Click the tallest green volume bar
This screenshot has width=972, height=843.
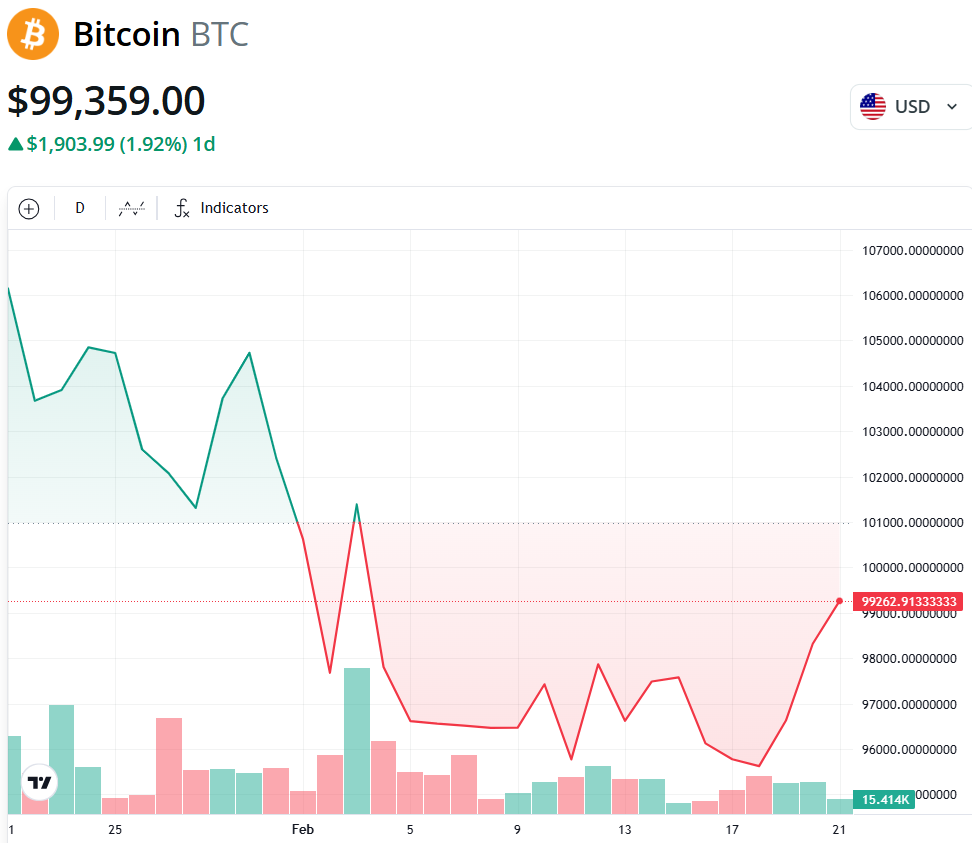357,741
